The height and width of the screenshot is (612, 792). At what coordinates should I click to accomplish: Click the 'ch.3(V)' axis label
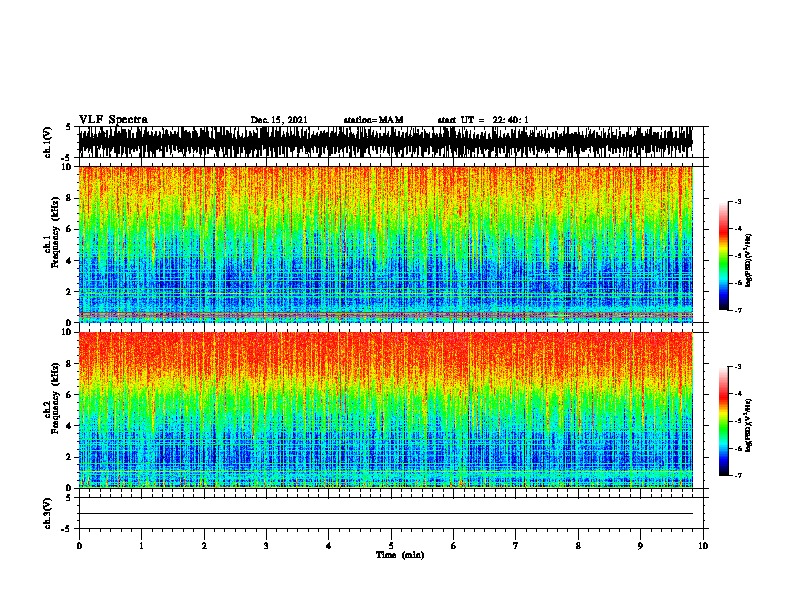point(48,513)
